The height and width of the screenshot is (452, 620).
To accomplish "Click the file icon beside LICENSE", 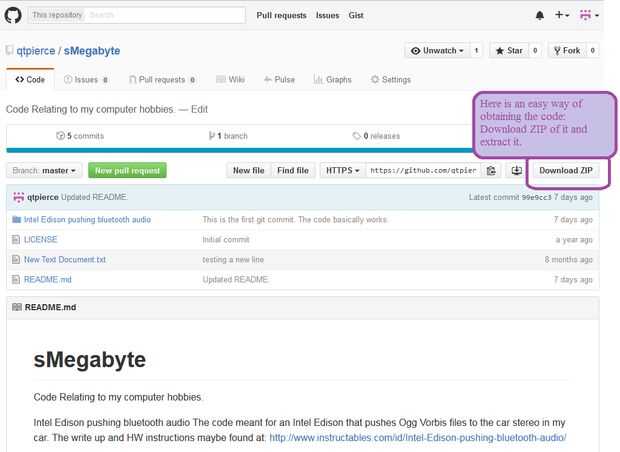I will pyautogui.click(x=16, y=239).
